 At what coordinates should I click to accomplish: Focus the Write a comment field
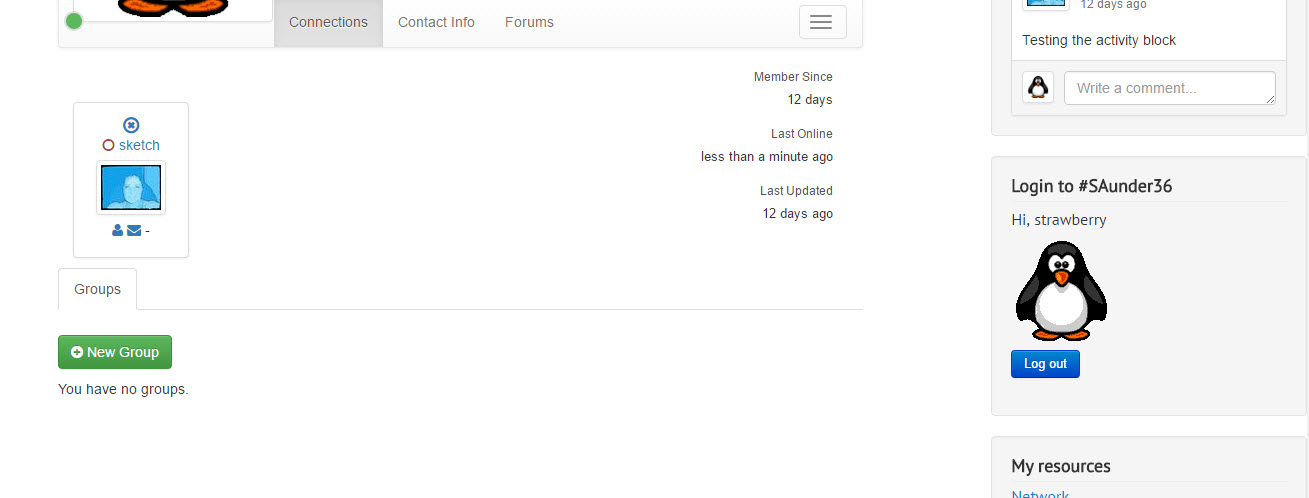tap(1170, 88)
